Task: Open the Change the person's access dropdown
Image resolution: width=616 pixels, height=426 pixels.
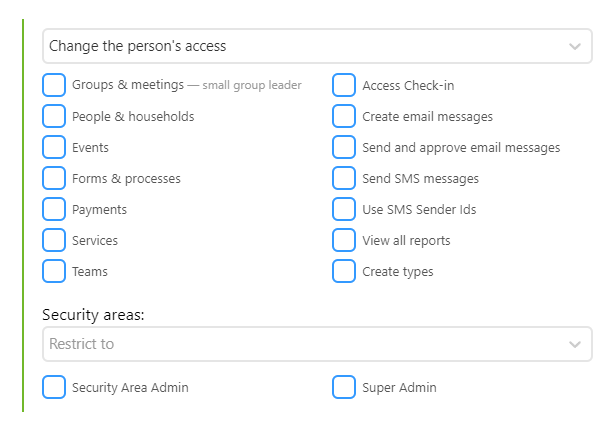Action: [x=317, y=46]
